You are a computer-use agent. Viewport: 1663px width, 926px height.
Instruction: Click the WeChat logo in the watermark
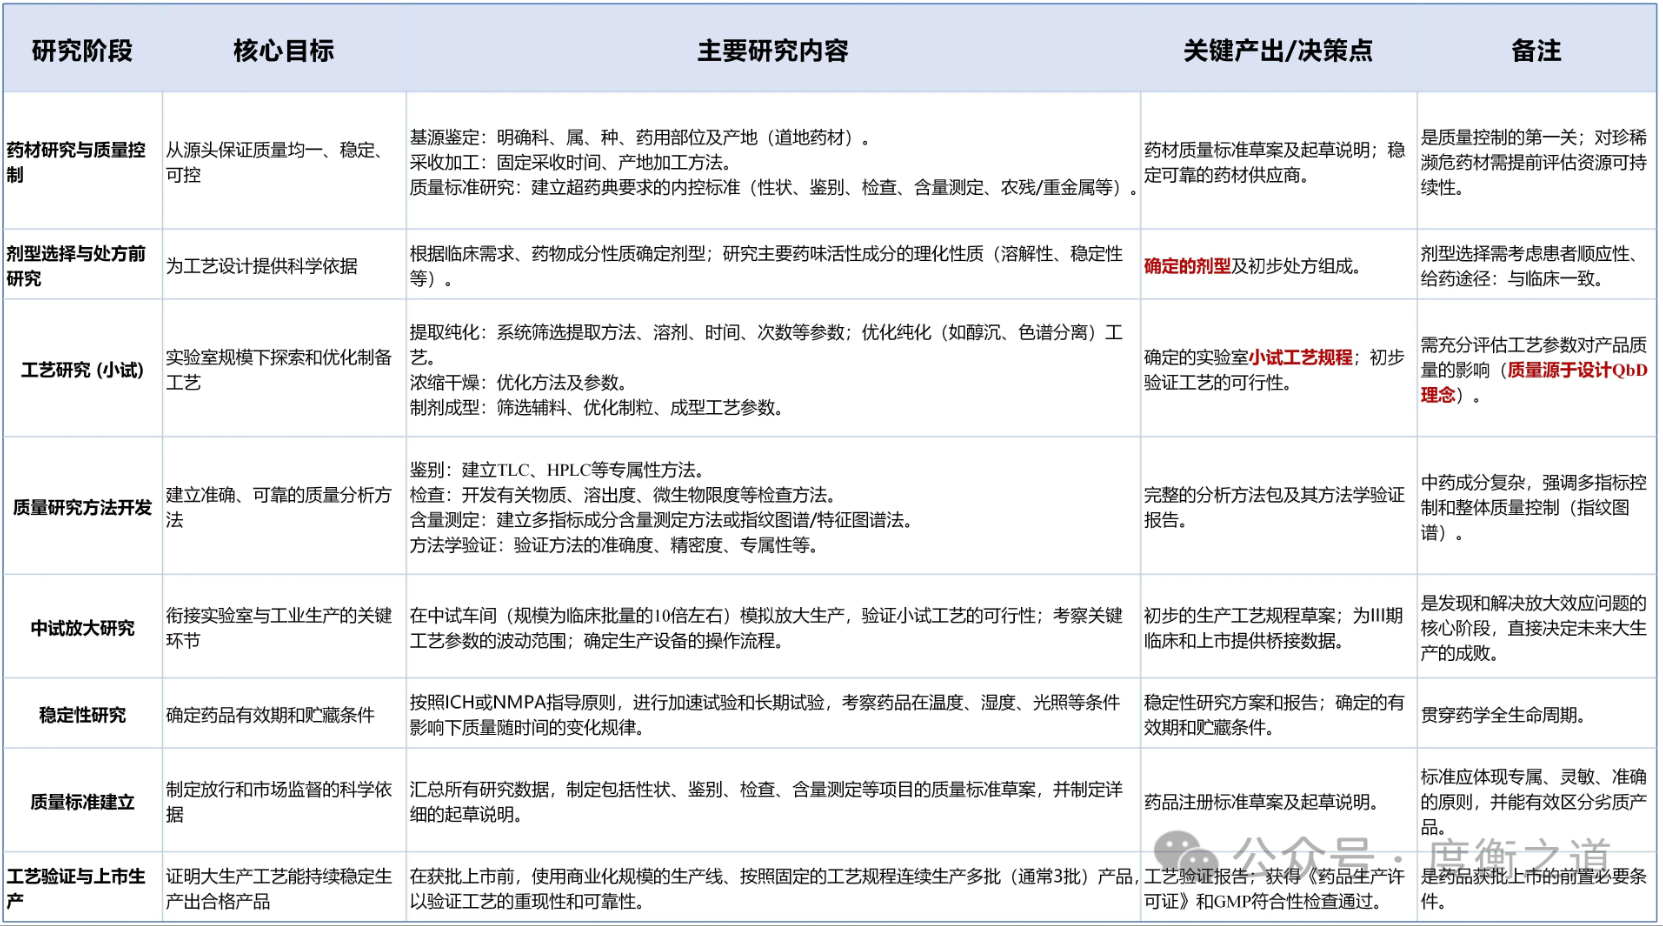click(1186, 856)
